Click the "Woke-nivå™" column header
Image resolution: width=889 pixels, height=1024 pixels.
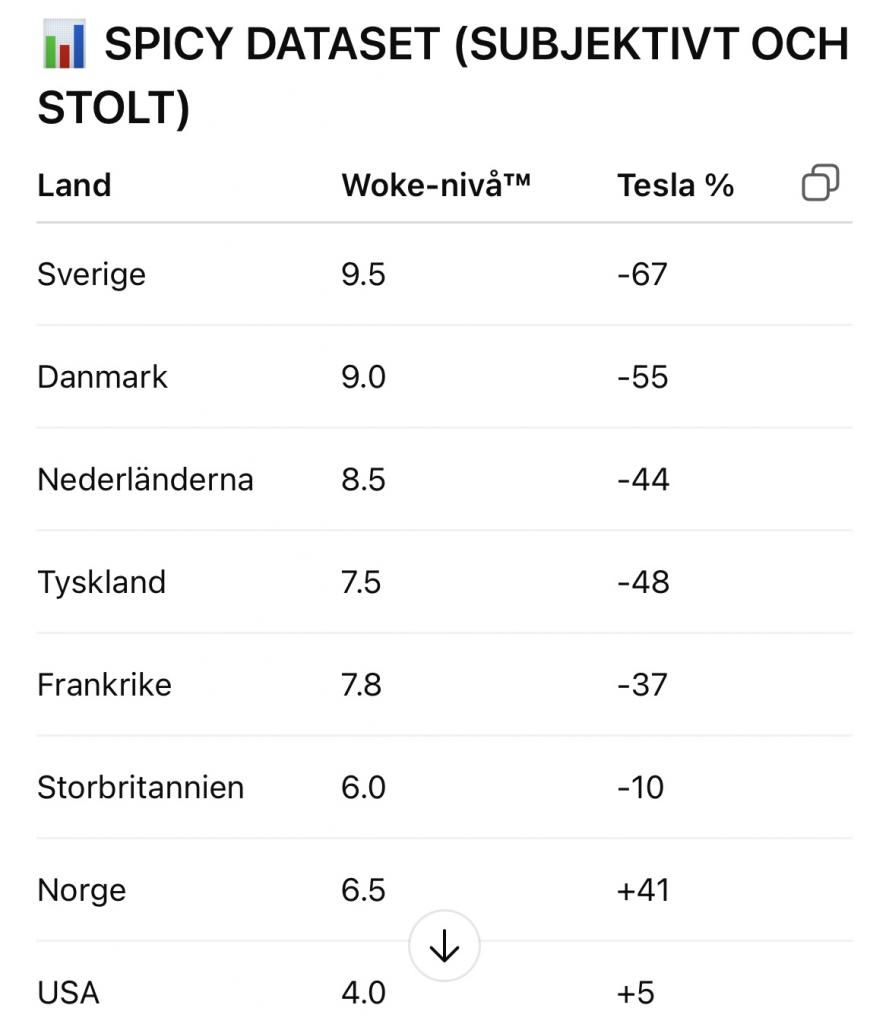coord(436,186)
